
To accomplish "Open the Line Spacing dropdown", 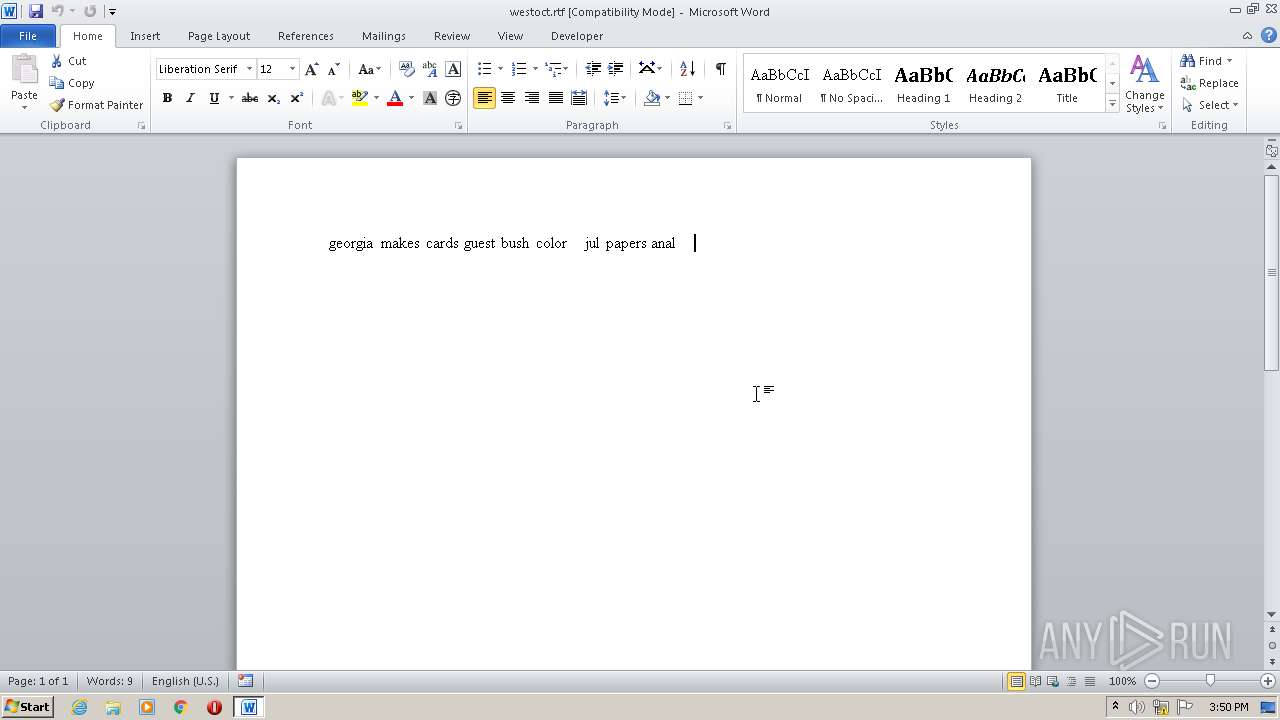I will 615,98.
